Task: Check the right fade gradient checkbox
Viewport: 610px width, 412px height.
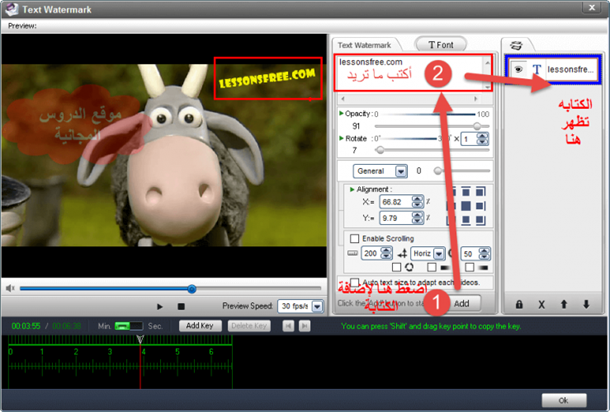Action: (x=470, y=267)
